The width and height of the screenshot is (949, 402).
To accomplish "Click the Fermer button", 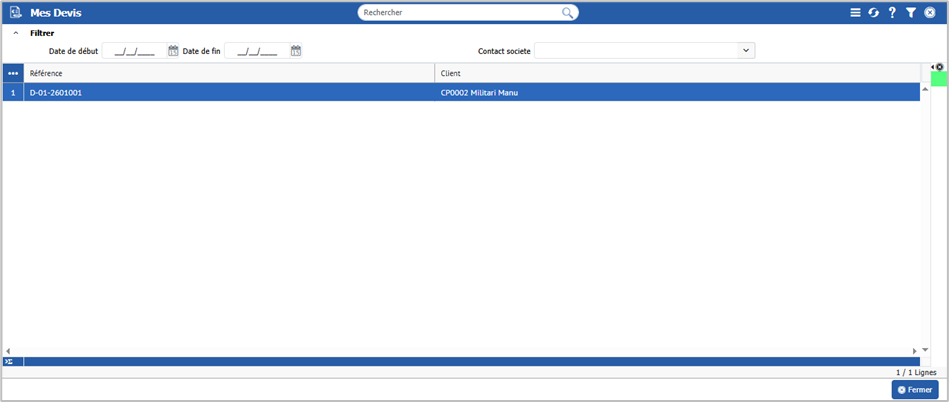I will tap(914, 389).
